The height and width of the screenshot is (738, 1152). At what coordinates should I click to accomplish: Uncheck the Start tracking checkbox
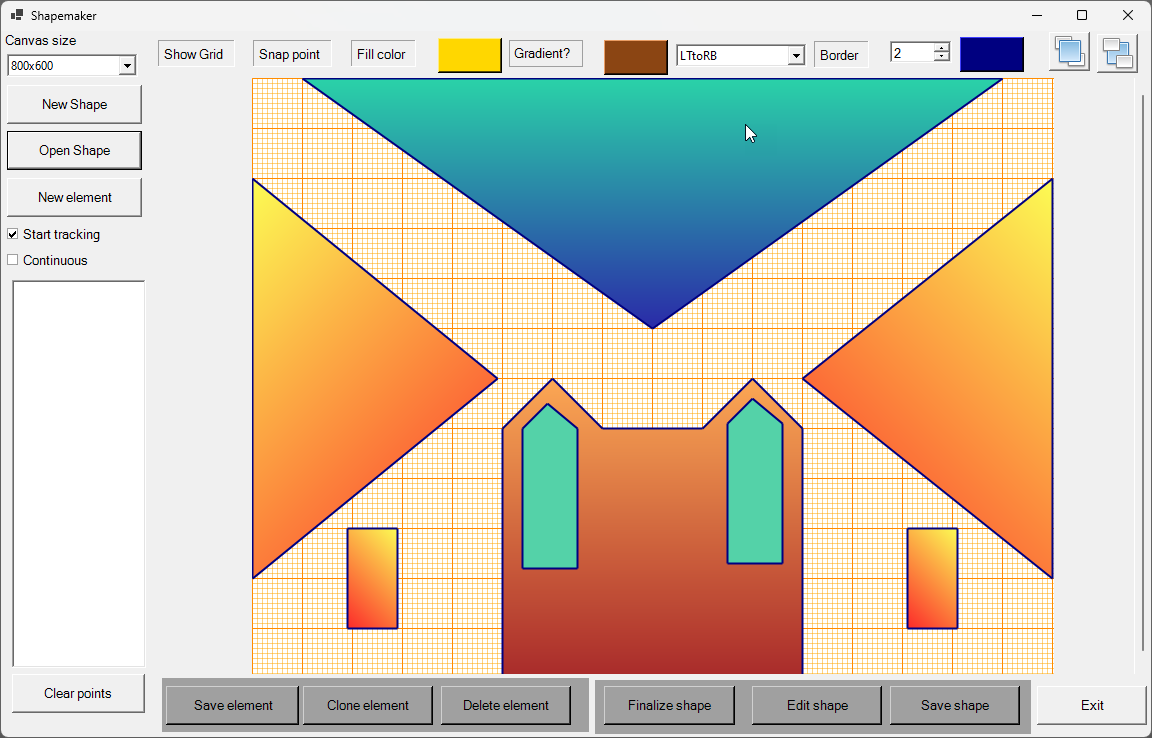pyautogui.click(x=12, y=234)
